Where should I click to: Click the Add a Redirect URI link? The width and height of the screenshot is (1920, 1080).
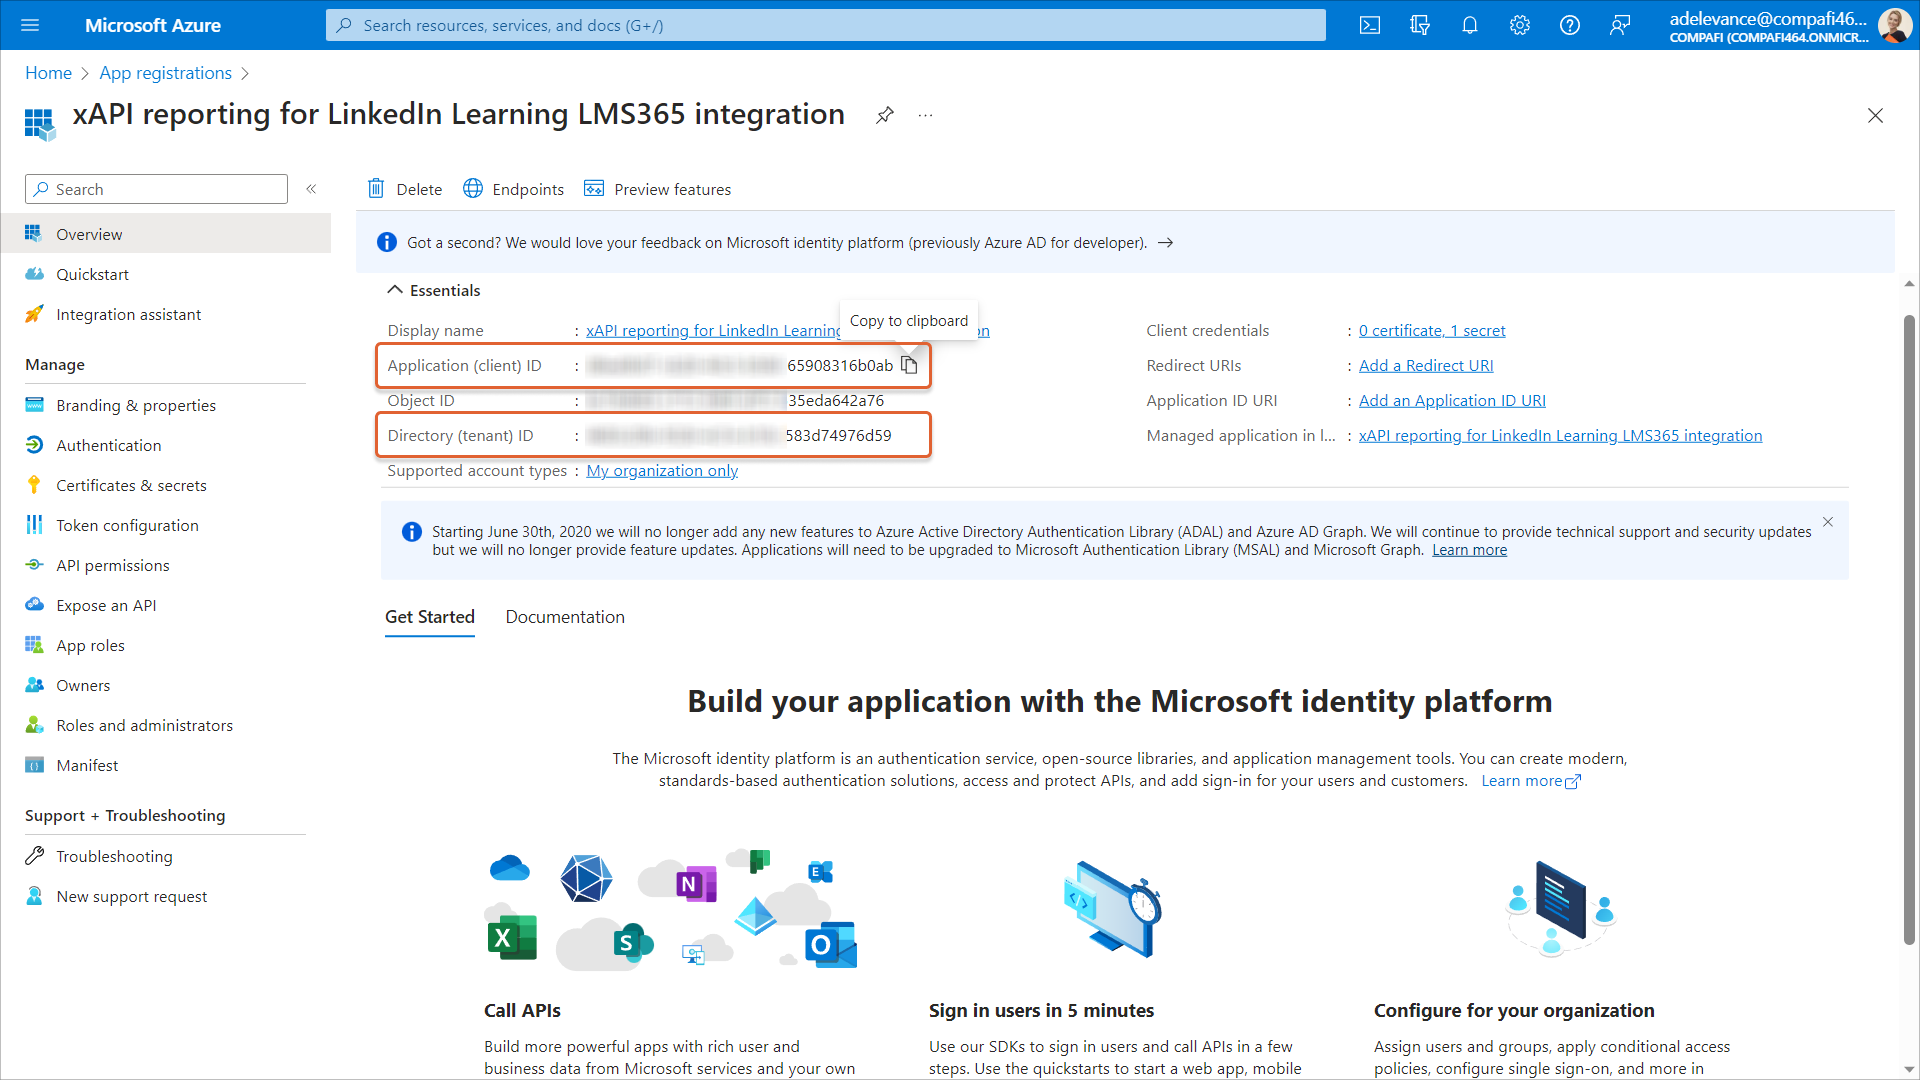coord(1425,365)
